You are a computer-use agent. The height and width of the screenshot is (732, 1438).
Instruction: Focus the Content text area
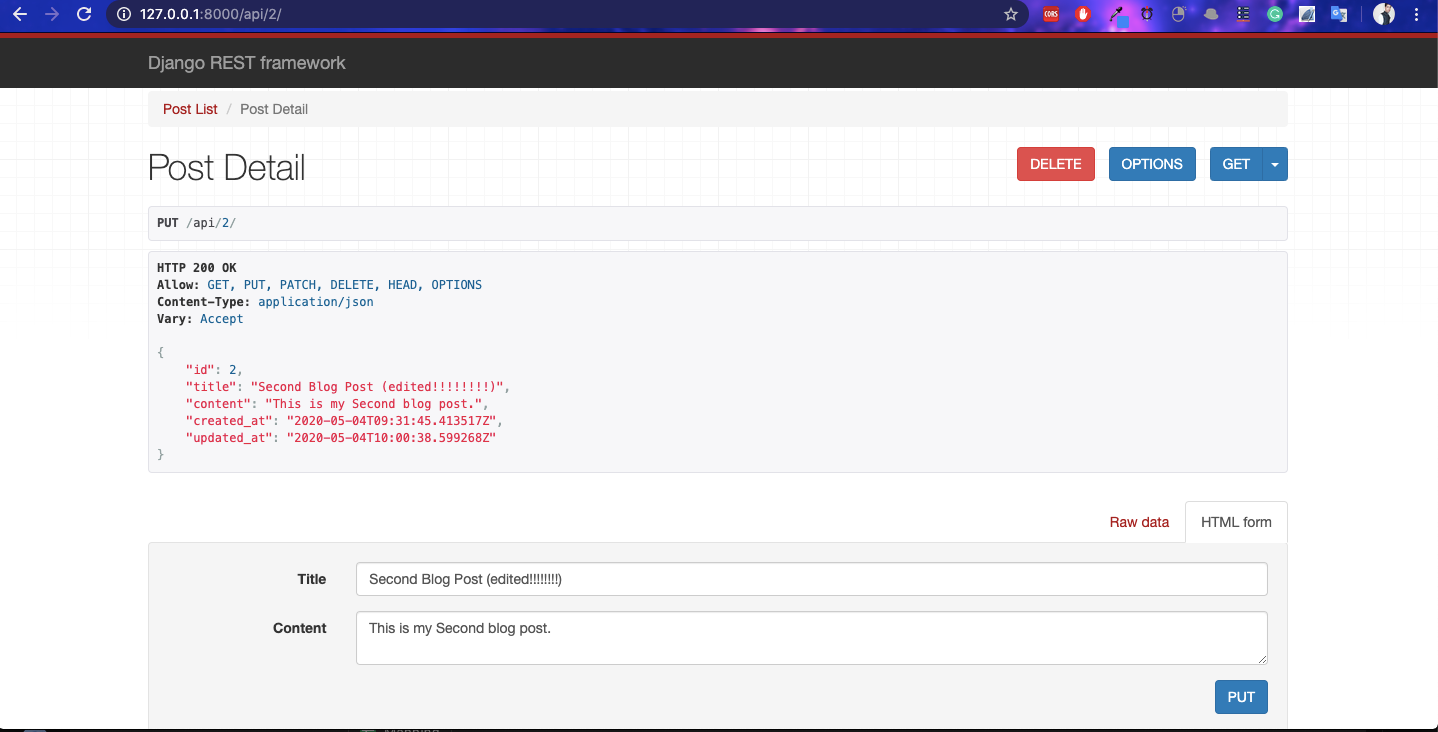811,638
